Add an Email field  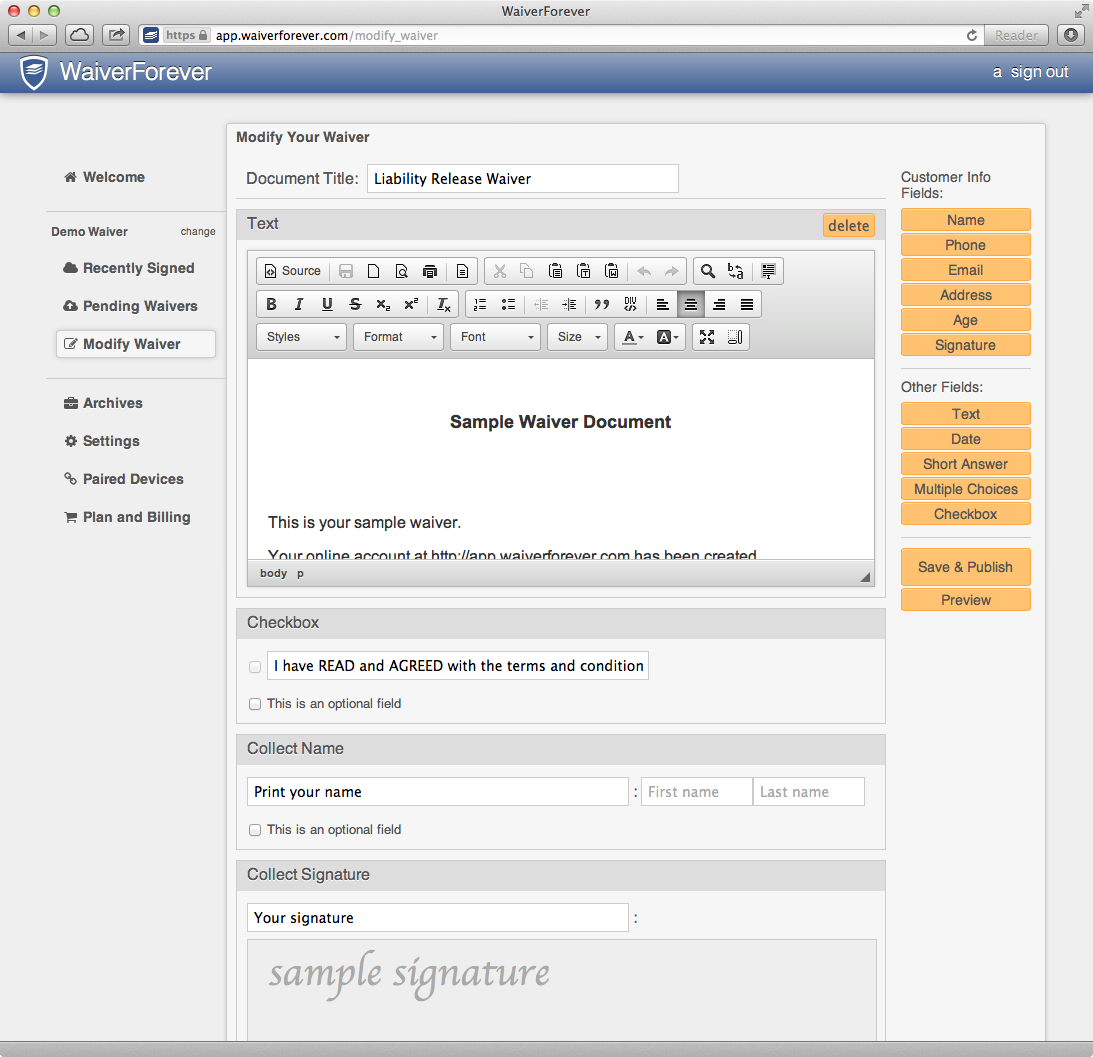click(x=965, y=271)
